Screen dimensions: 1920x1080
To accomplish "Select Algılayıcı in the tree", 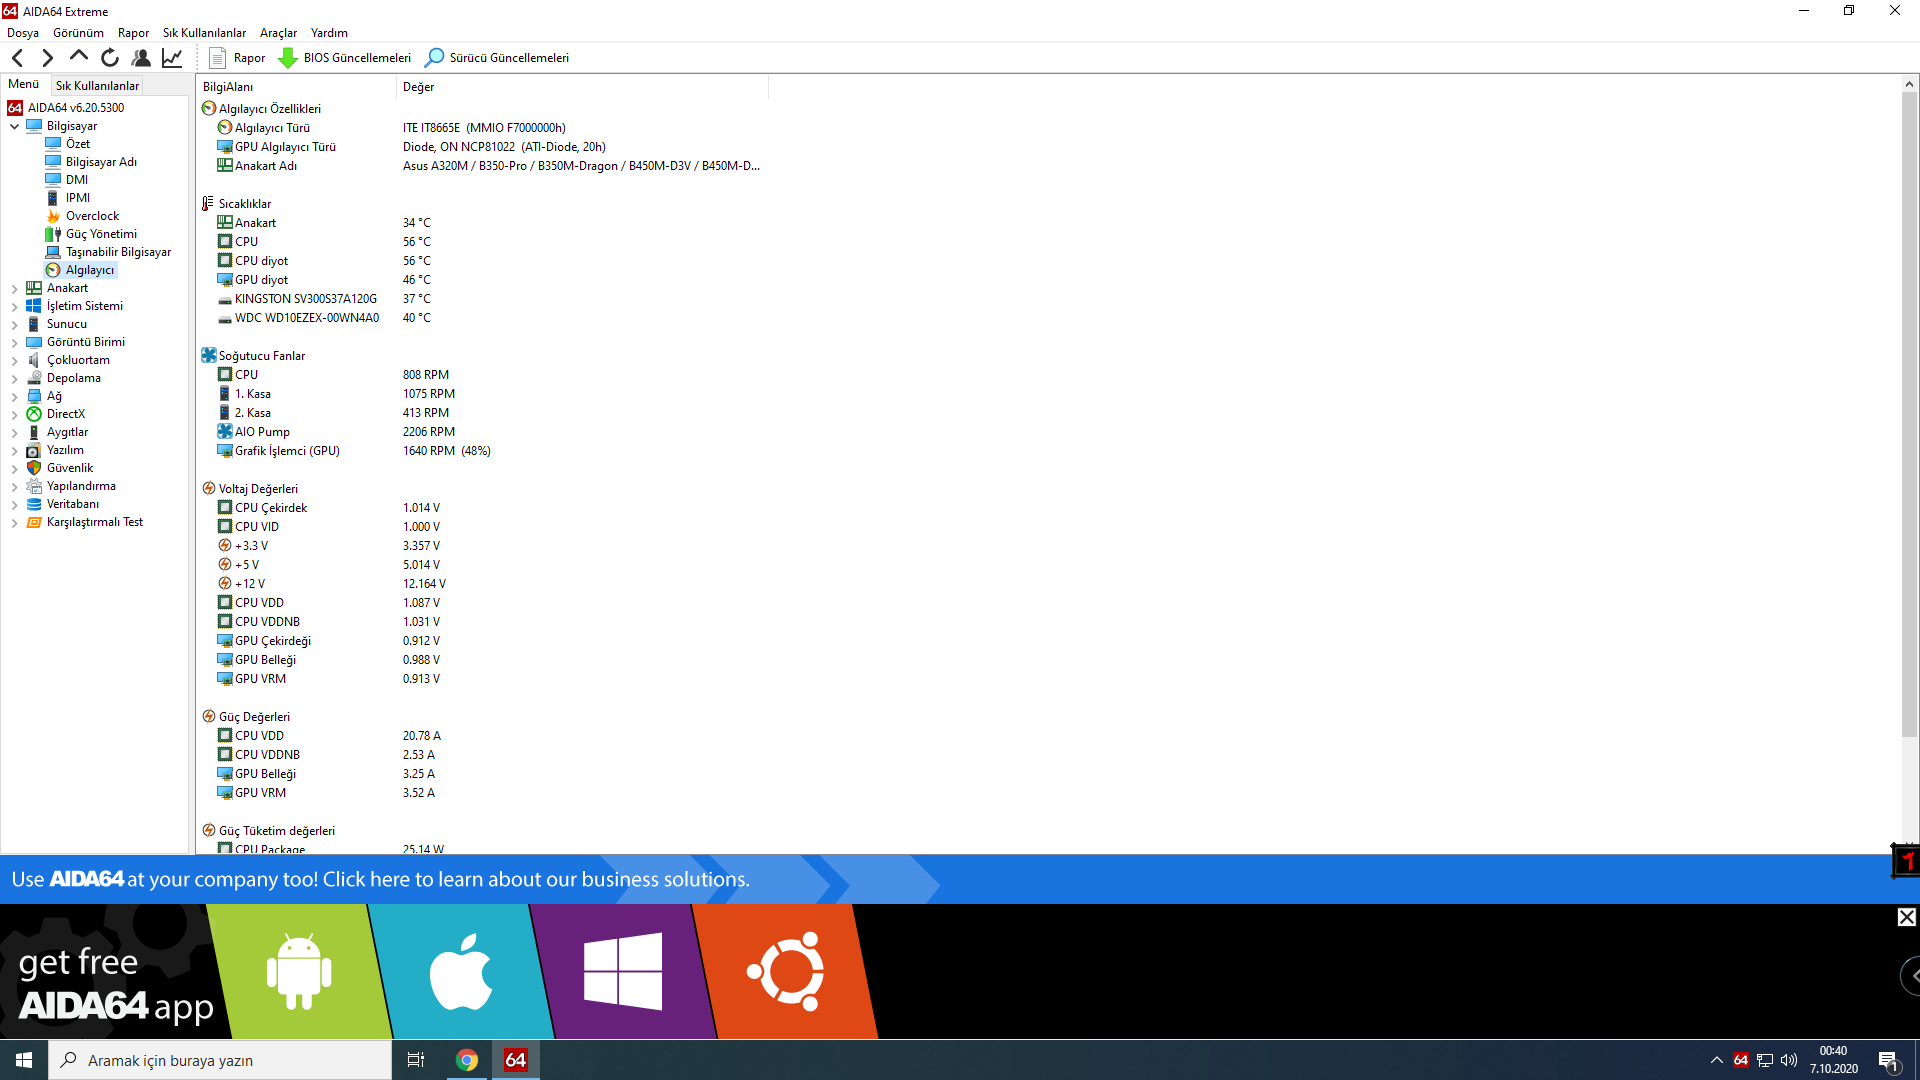I will (x=89, y=270).
